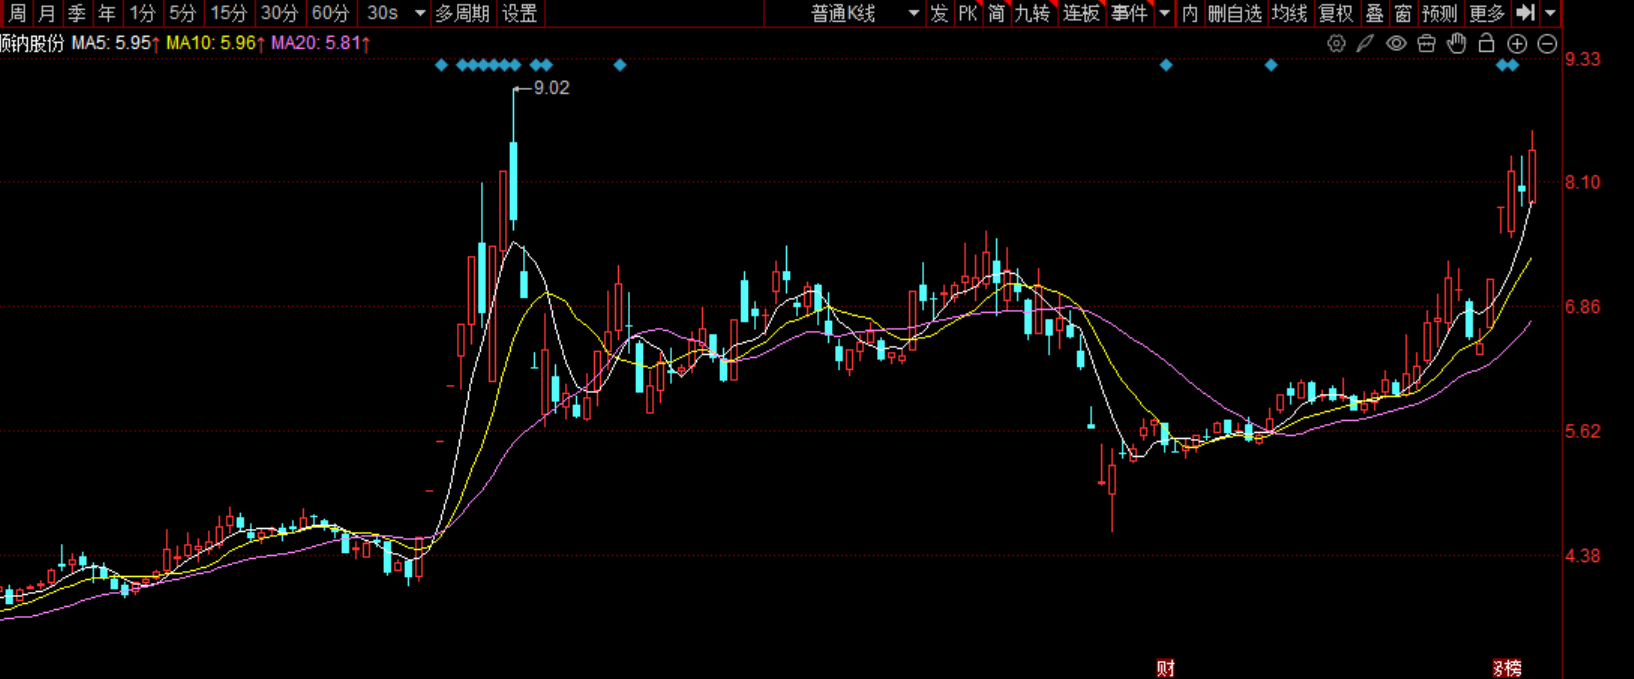Screen dimensions: 1634x679
Task: Click the 窗 window button
Action: coord(1403,13)
